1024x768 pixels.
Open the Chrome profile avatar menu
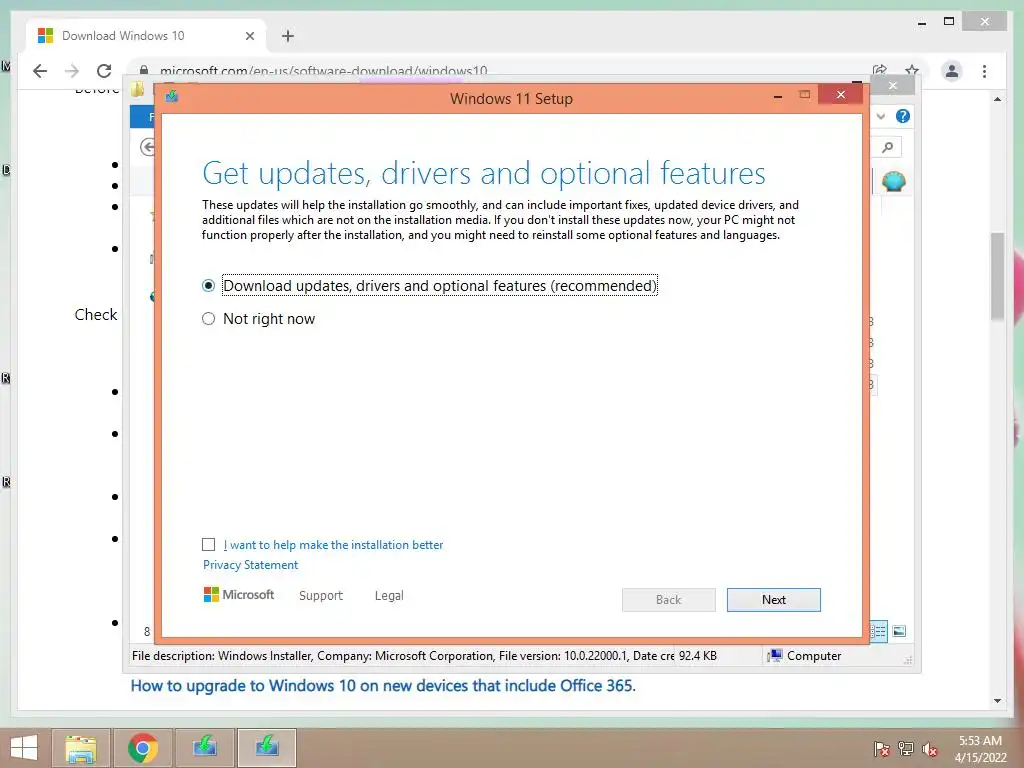[952, 71]
